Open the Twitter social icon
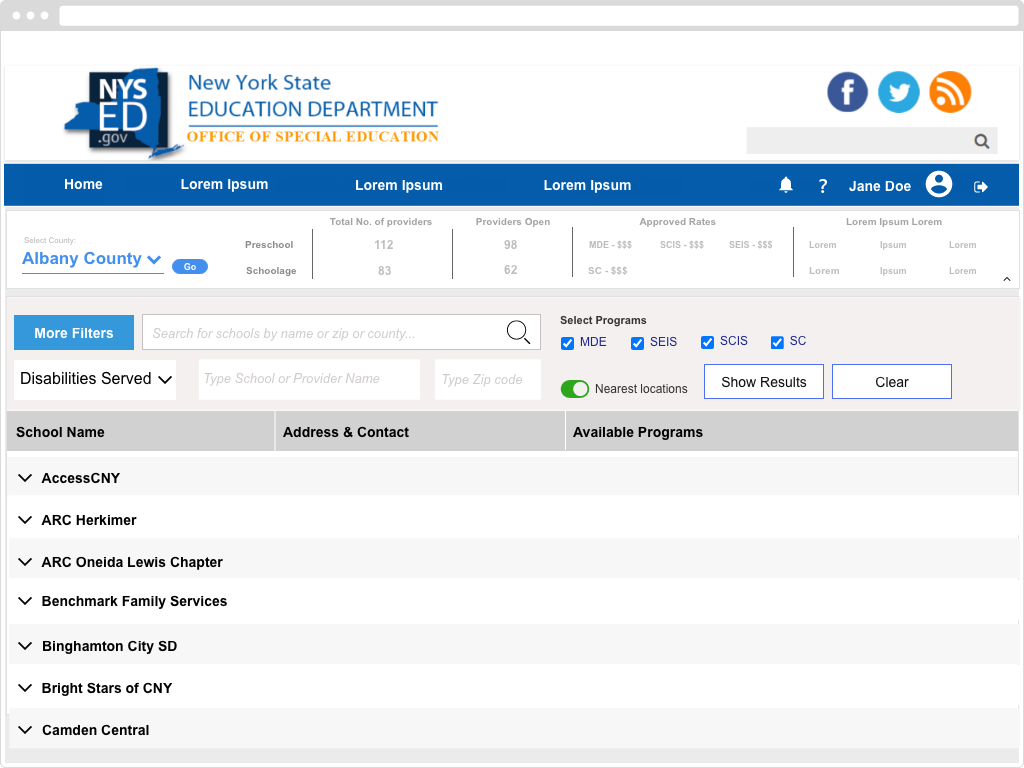This screenshot has width=1024, height=768. pos(898,92)
